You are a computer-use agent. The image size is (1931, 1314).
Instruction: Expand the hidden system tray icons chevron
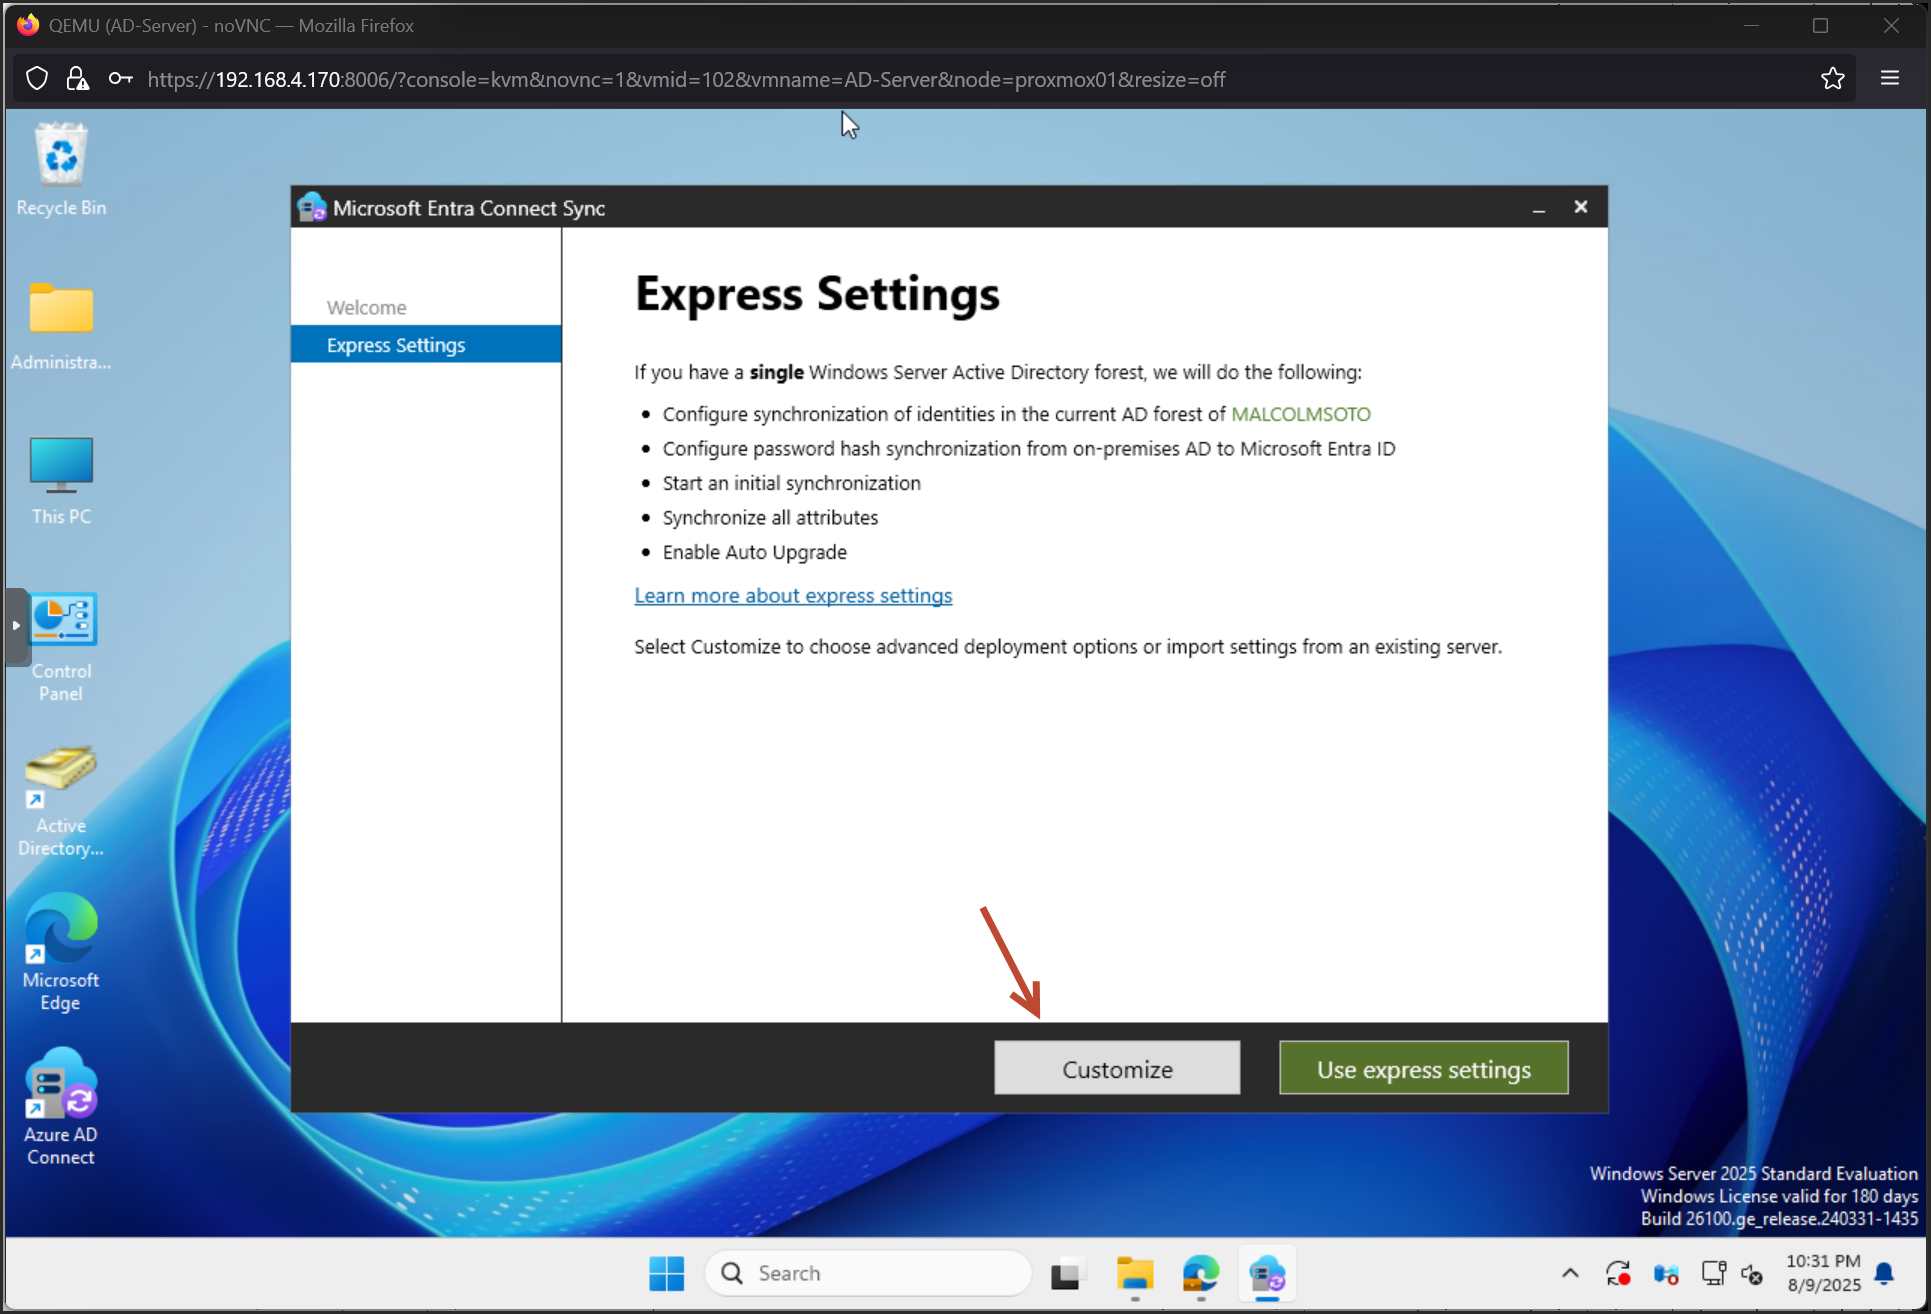pyautogui.click(x=1569, y=1273)
